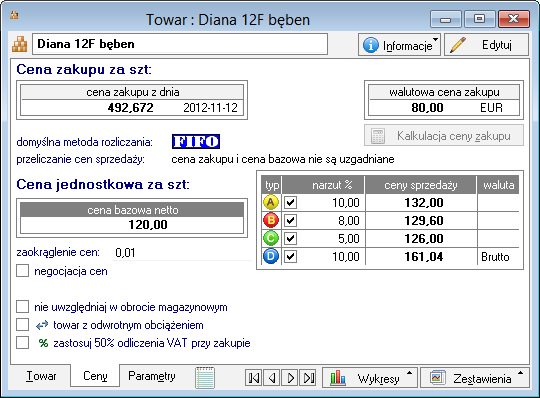Click the waluta column header
The image size is (540, 398).
(x=498, y=185)
